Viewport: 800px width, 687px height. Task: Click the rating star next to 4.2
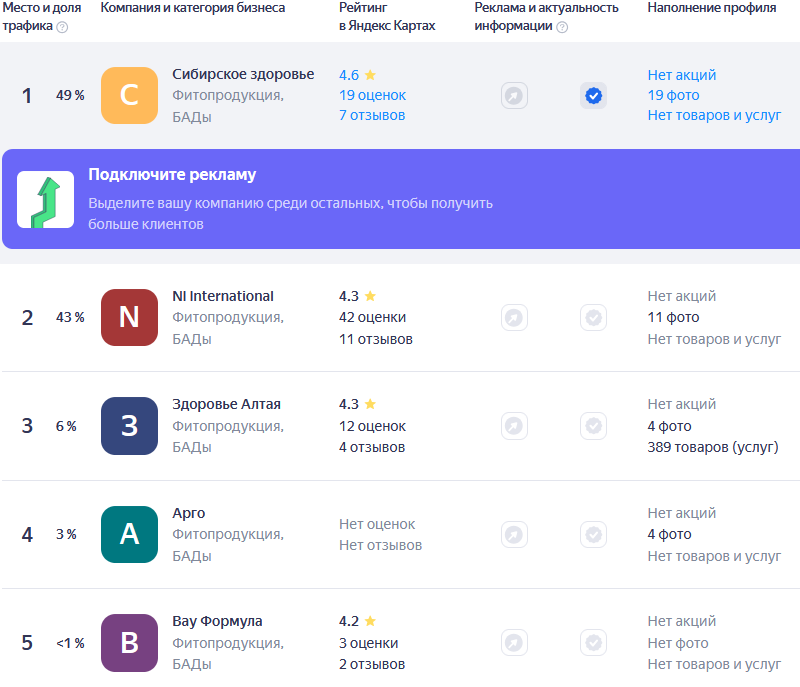coord(370,621)
